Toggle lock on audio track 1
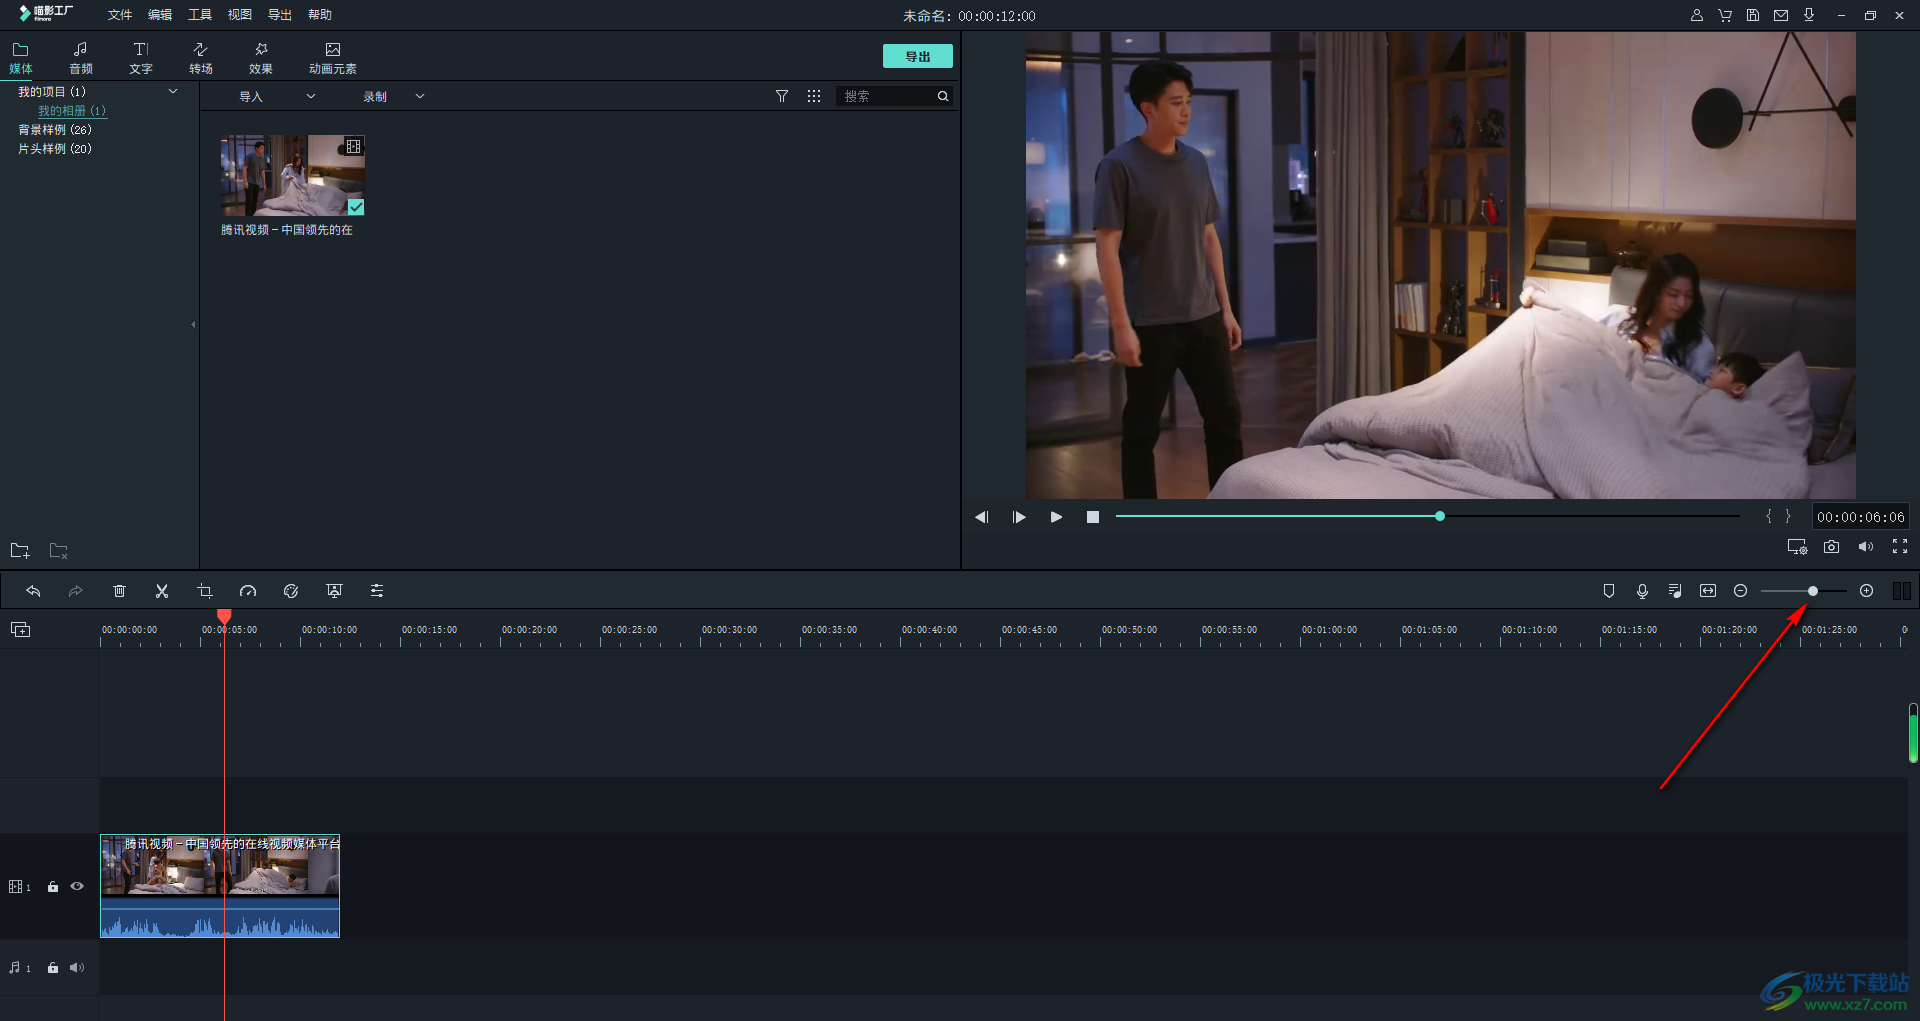The image size is (1920, 1021). point(53,968)
